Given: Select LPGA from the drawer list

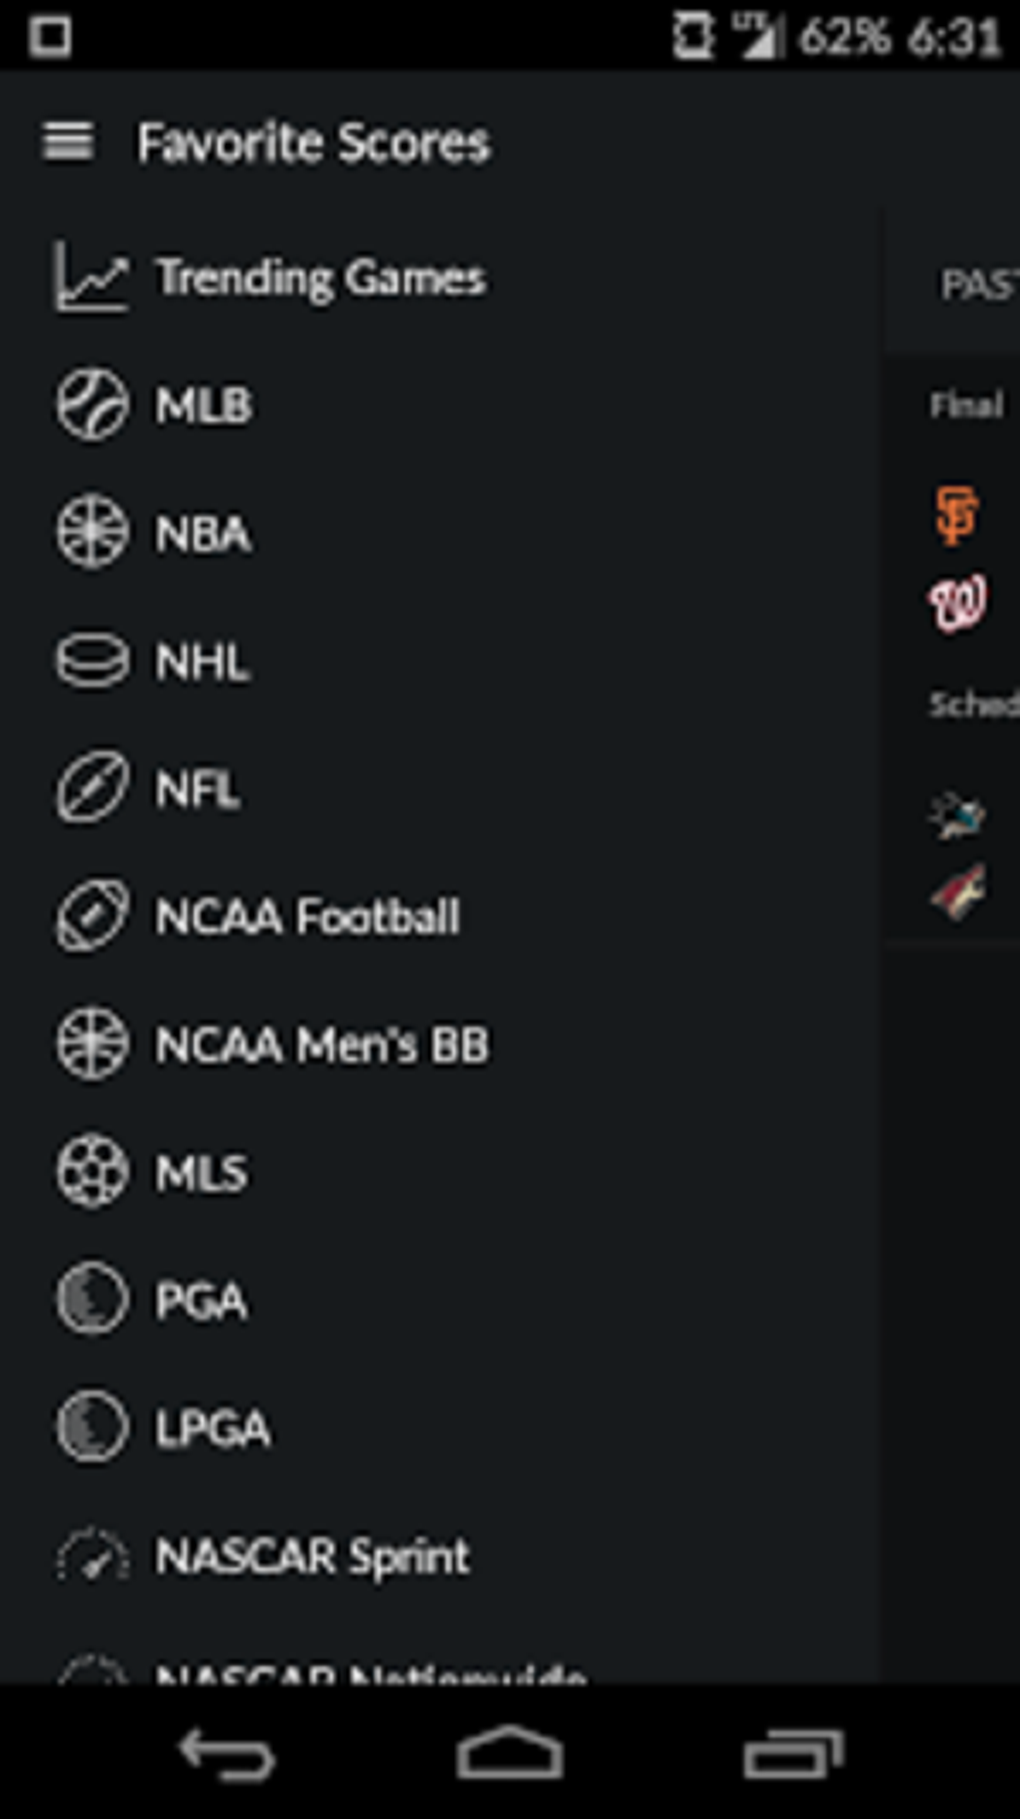Looking at the screenshot, I should (212, 1428).
